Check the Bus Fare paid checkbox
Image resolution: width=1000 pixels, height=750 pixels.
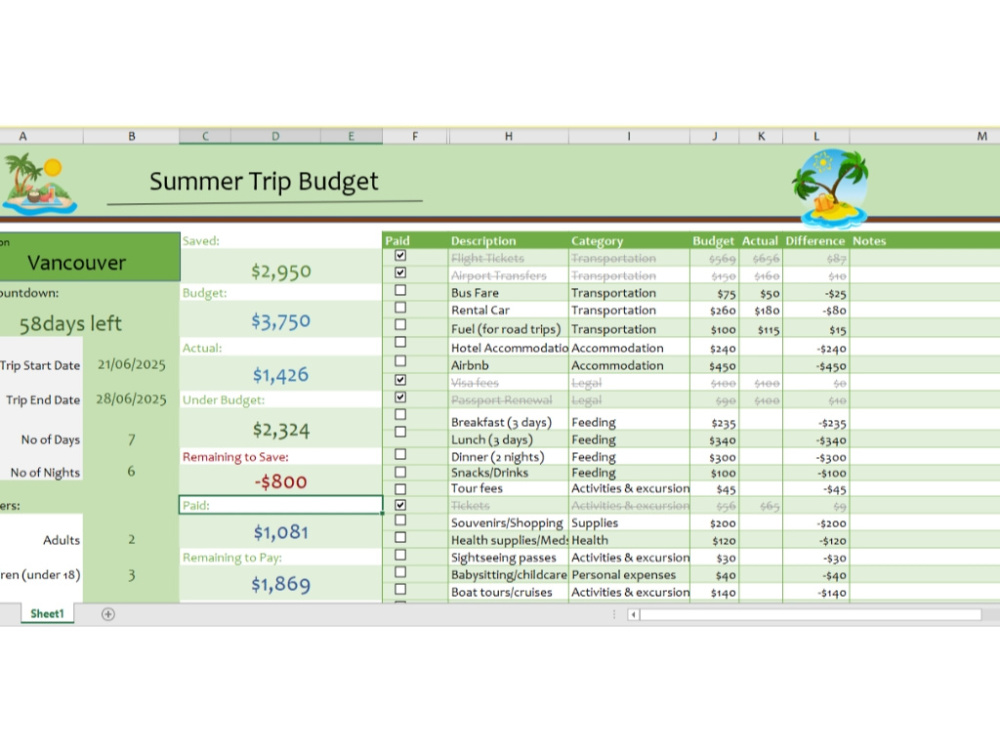pyautogui.click(x=401, y=290)
